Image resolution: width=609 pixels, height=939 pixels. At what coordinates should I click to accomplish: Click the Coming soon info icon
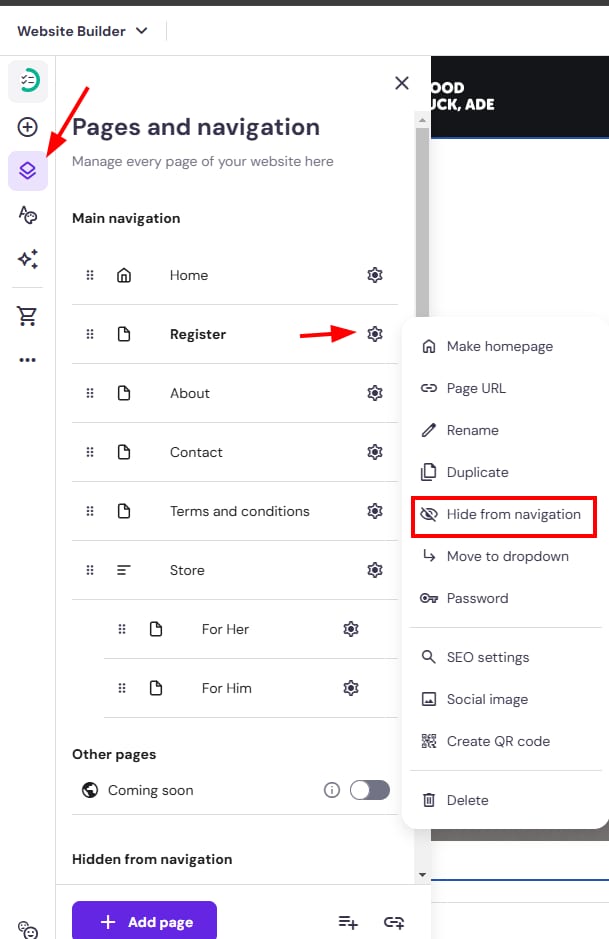tap(332, 790)
